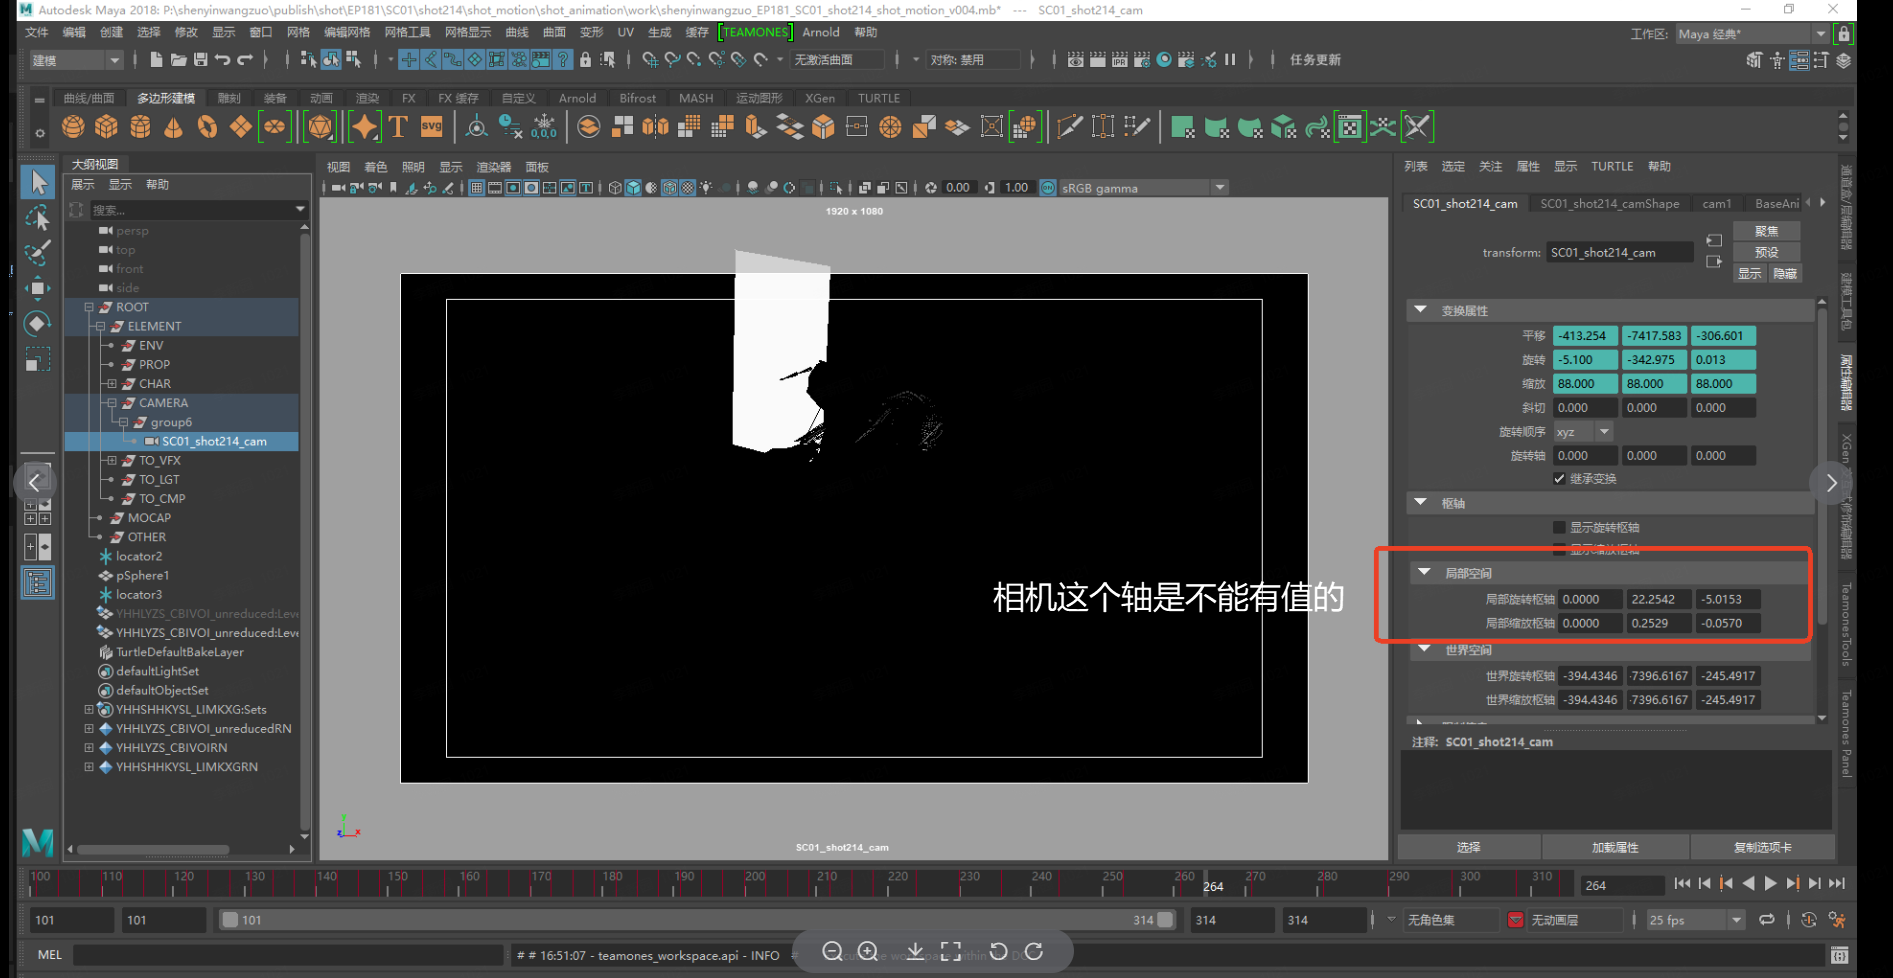Toggle the auto keyframe button
This screenshot has width=1893, height=978.
click(x=1808, y=920)
